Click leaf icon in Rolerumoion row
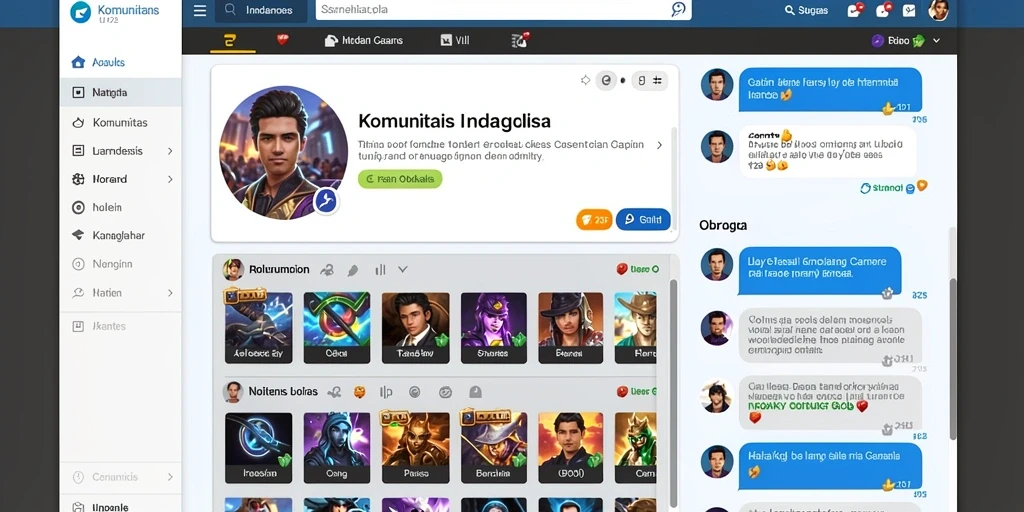 pos(353,270)
